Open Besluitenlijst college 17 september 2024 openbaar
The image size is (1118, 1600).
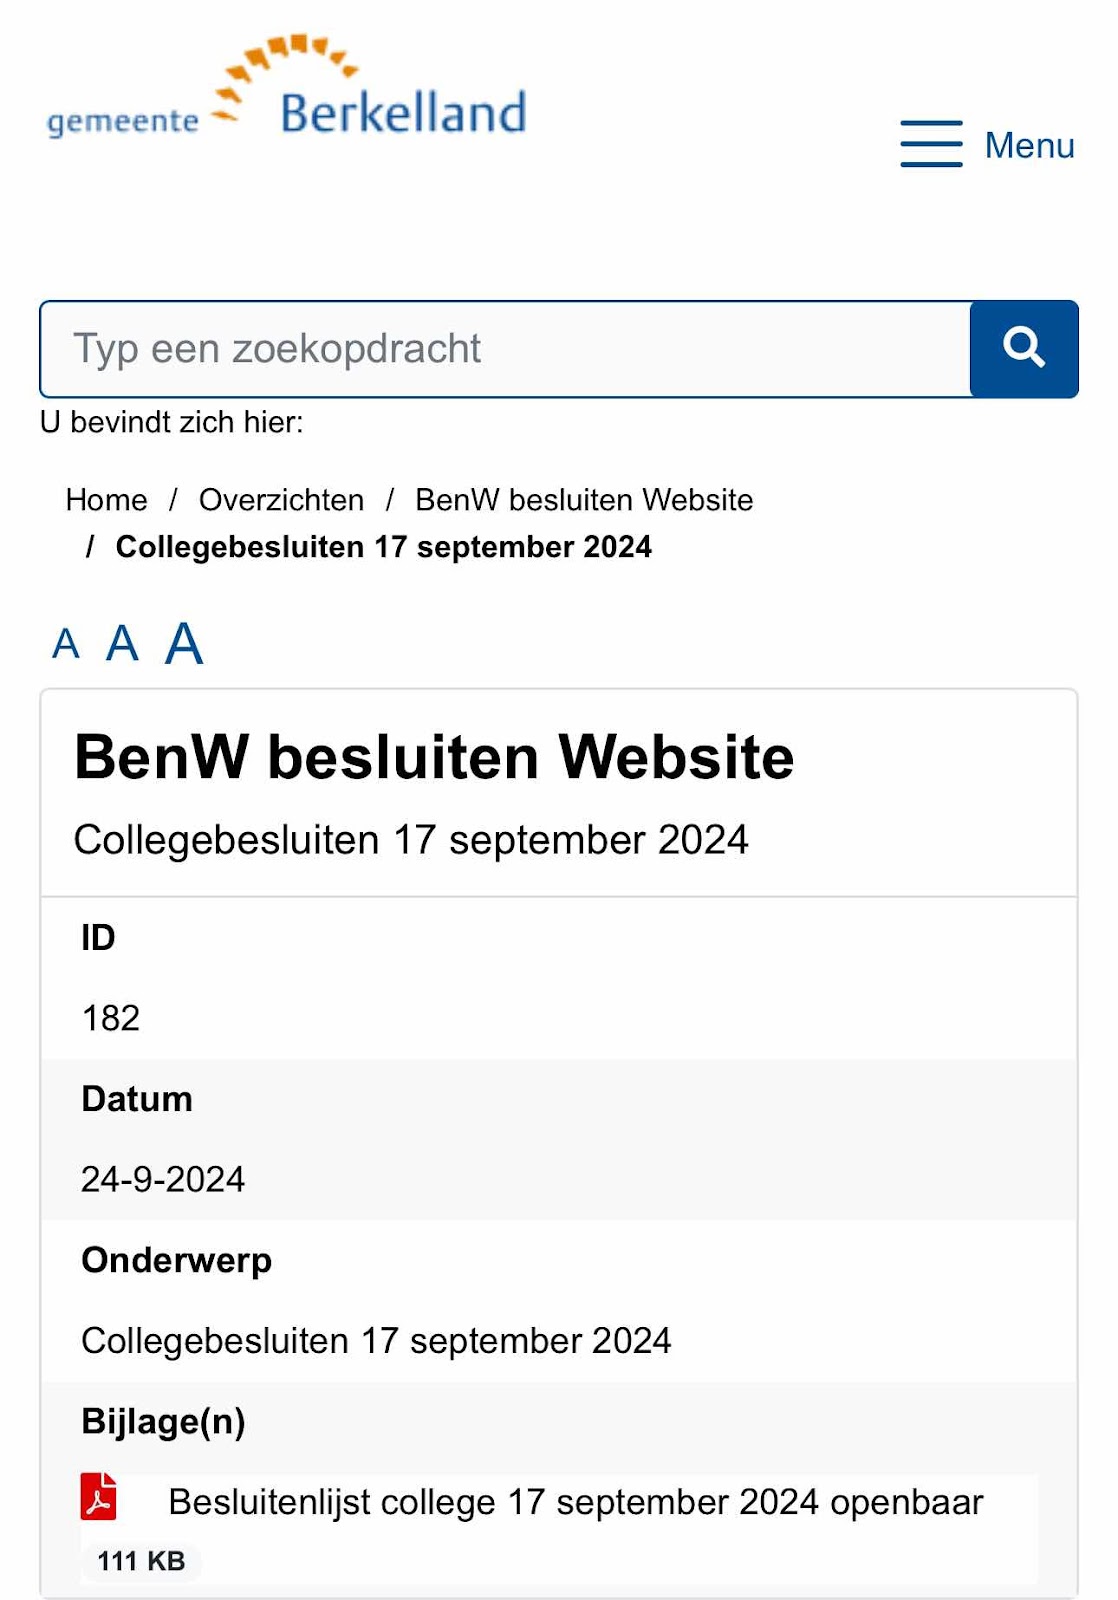pyautogui.click(x=575, y=1502)
